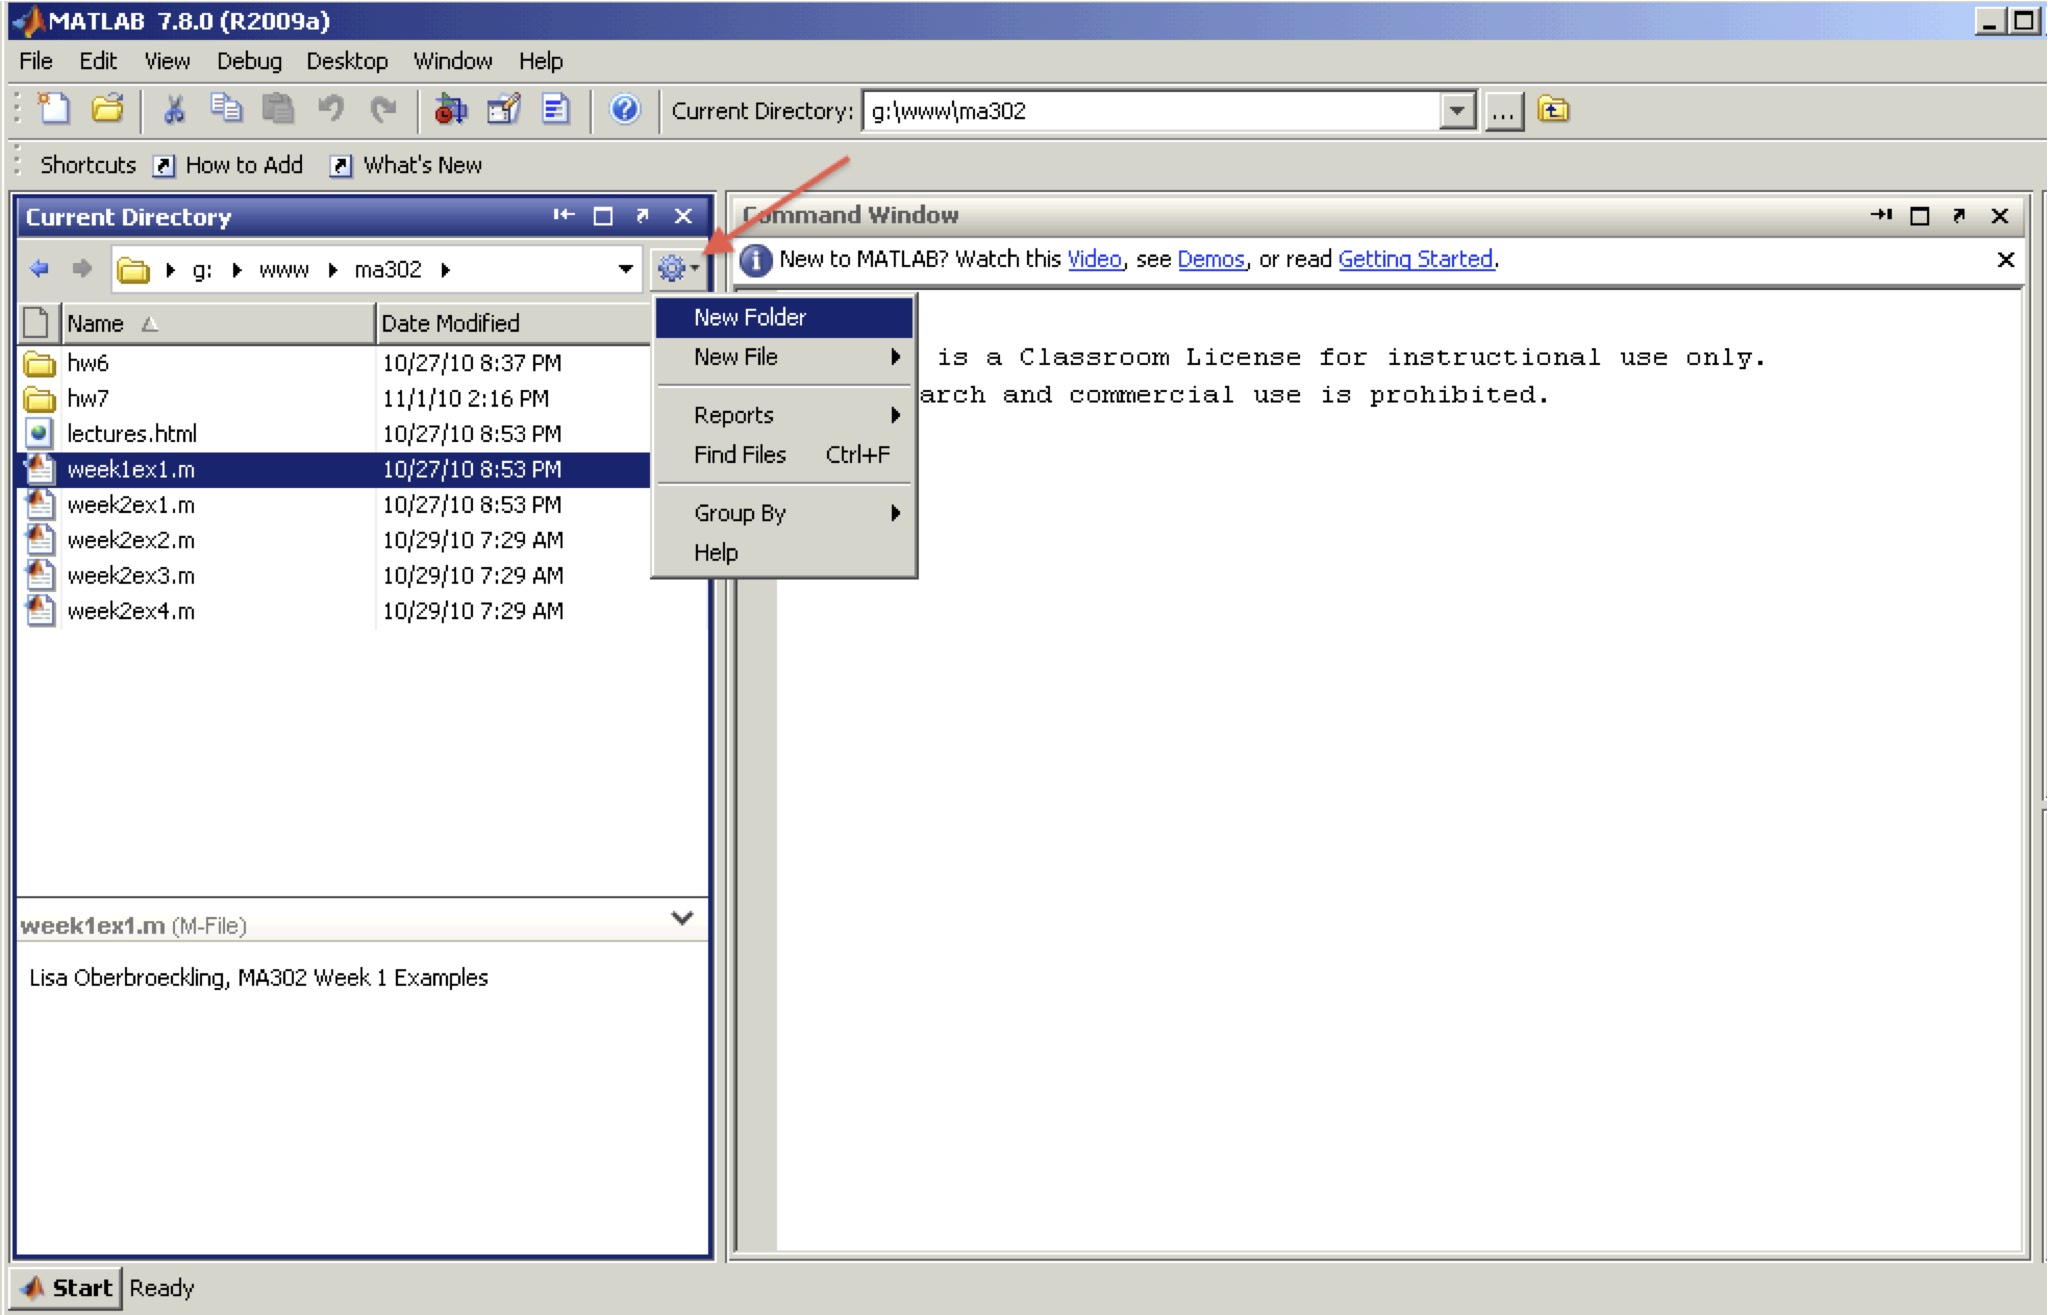Open the Desktop menu
2048x1315 pixels.
tap(347, 61)
